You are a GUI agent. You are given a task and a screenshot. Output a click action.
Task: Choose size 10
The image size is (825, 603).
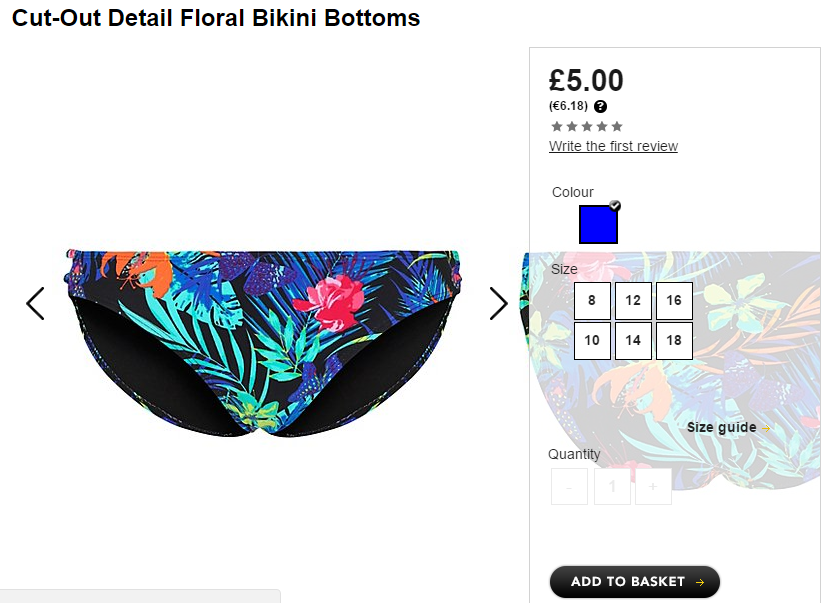point(592,340)
